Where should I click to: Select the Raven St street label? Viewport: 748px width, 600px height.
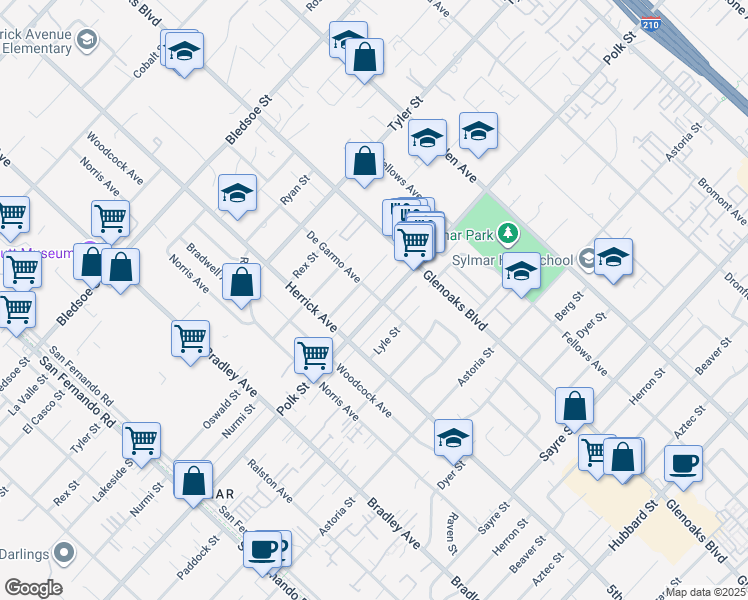[x=452, y=534]
